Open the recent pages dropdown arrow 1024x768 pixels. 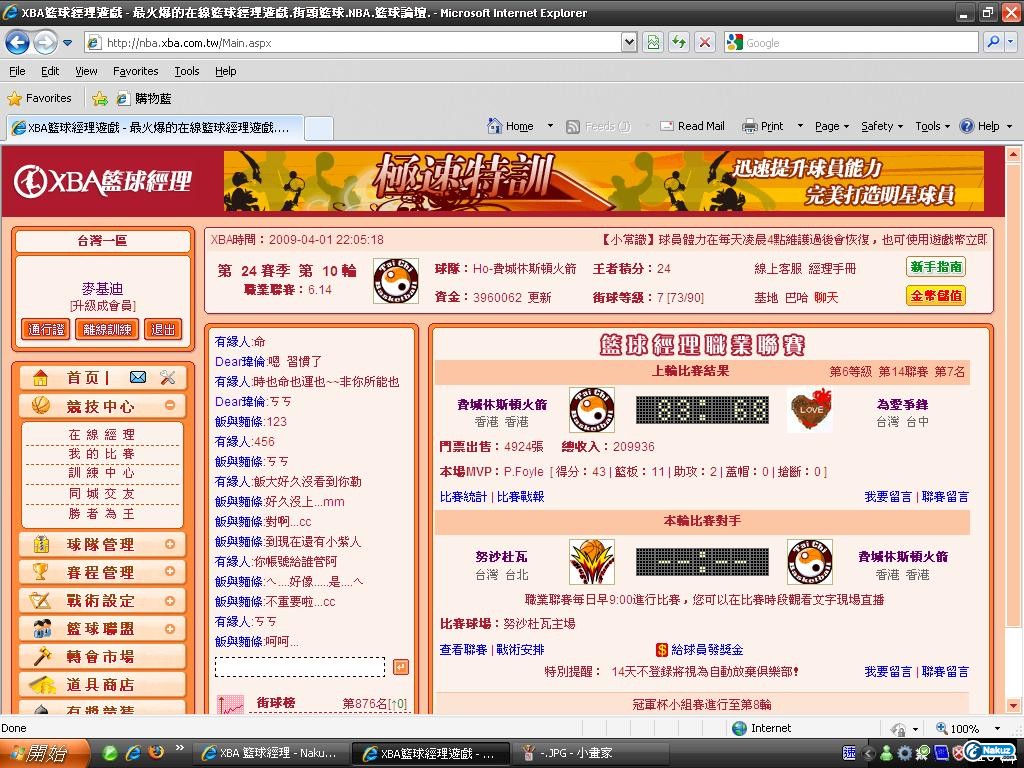click(67, 43)
